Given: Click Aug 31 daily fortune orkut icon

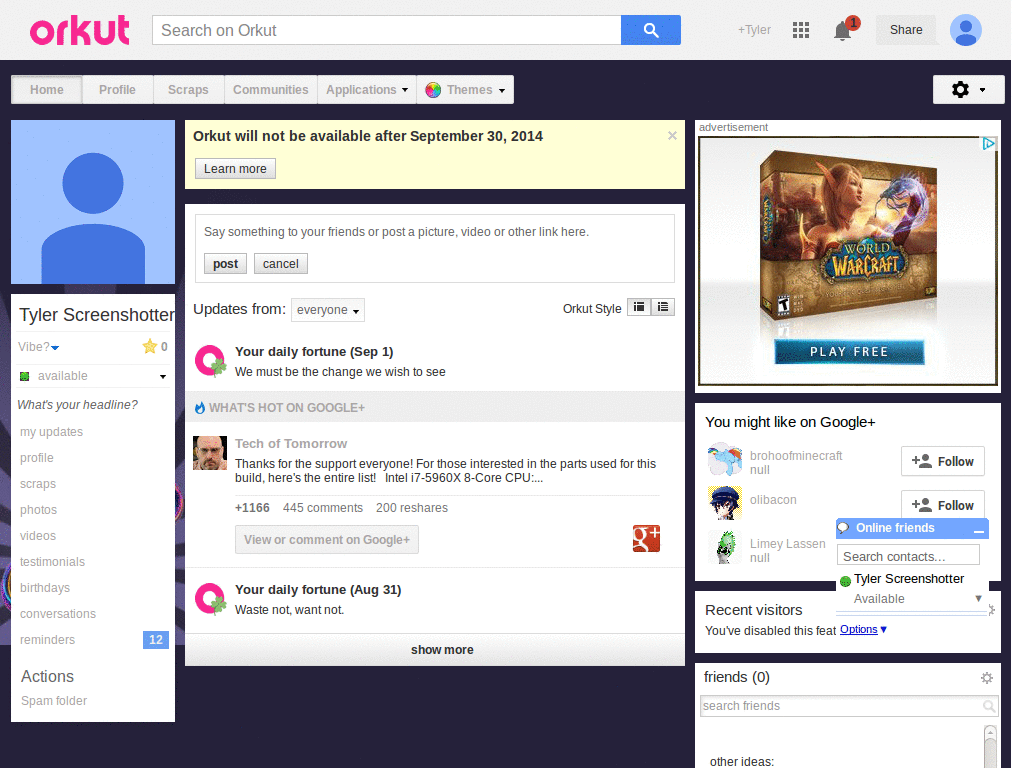Looking at the screenshot, I should tap(210, 599).
